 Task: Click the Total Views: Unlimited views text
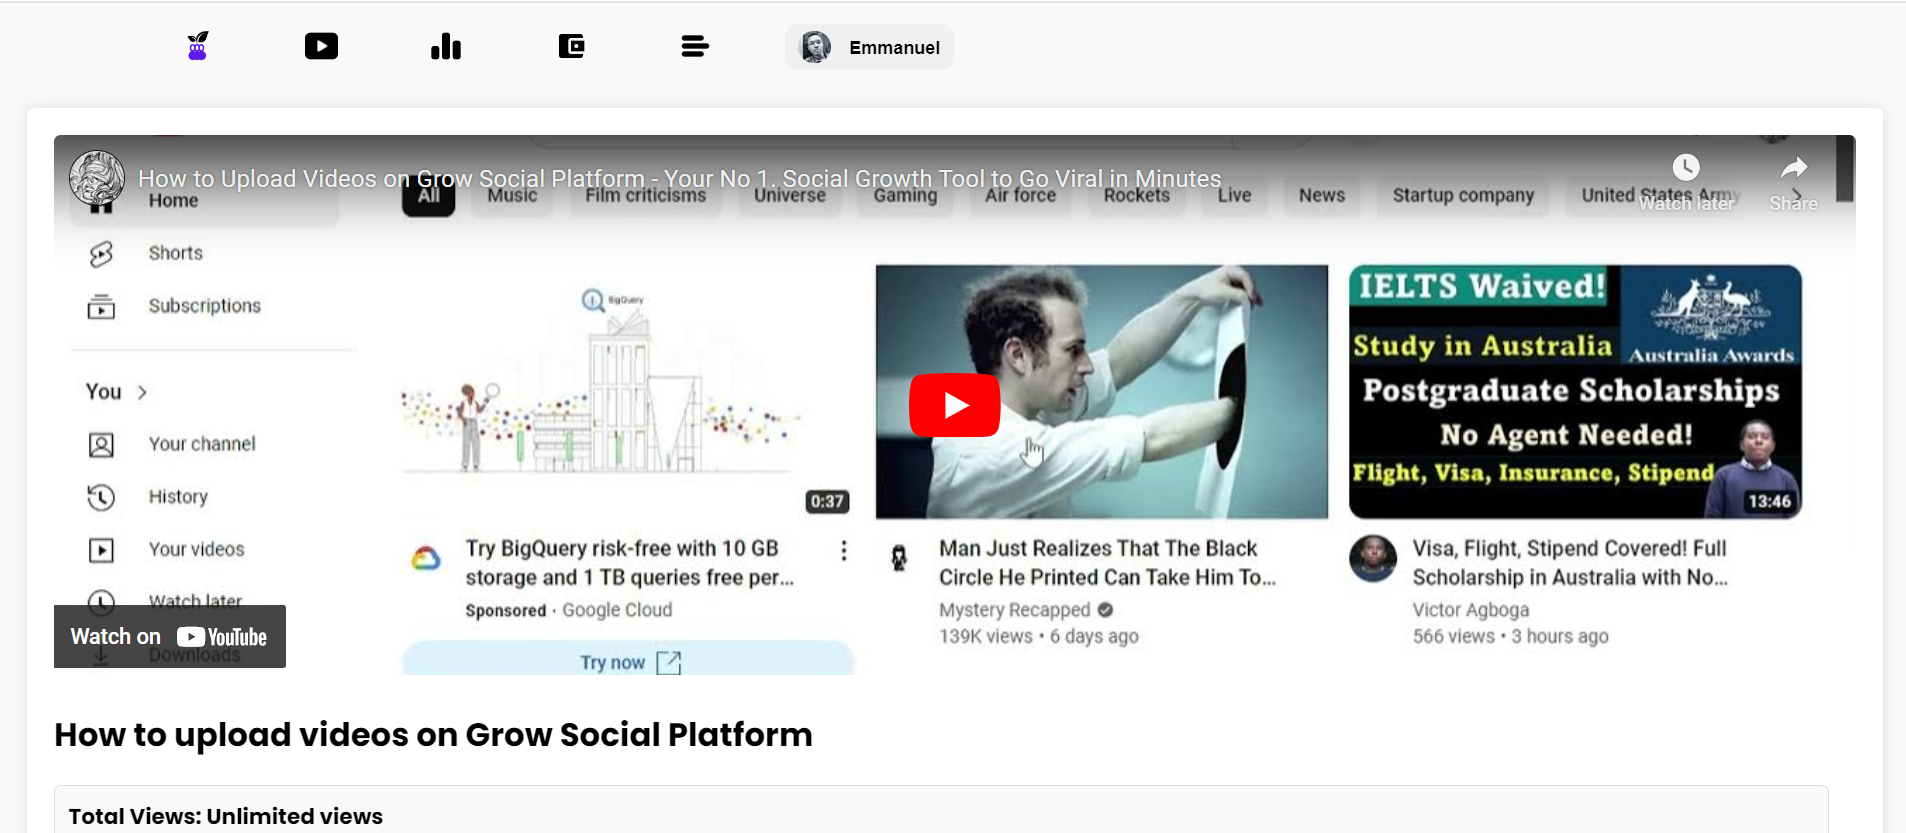(x=226, y=816)
